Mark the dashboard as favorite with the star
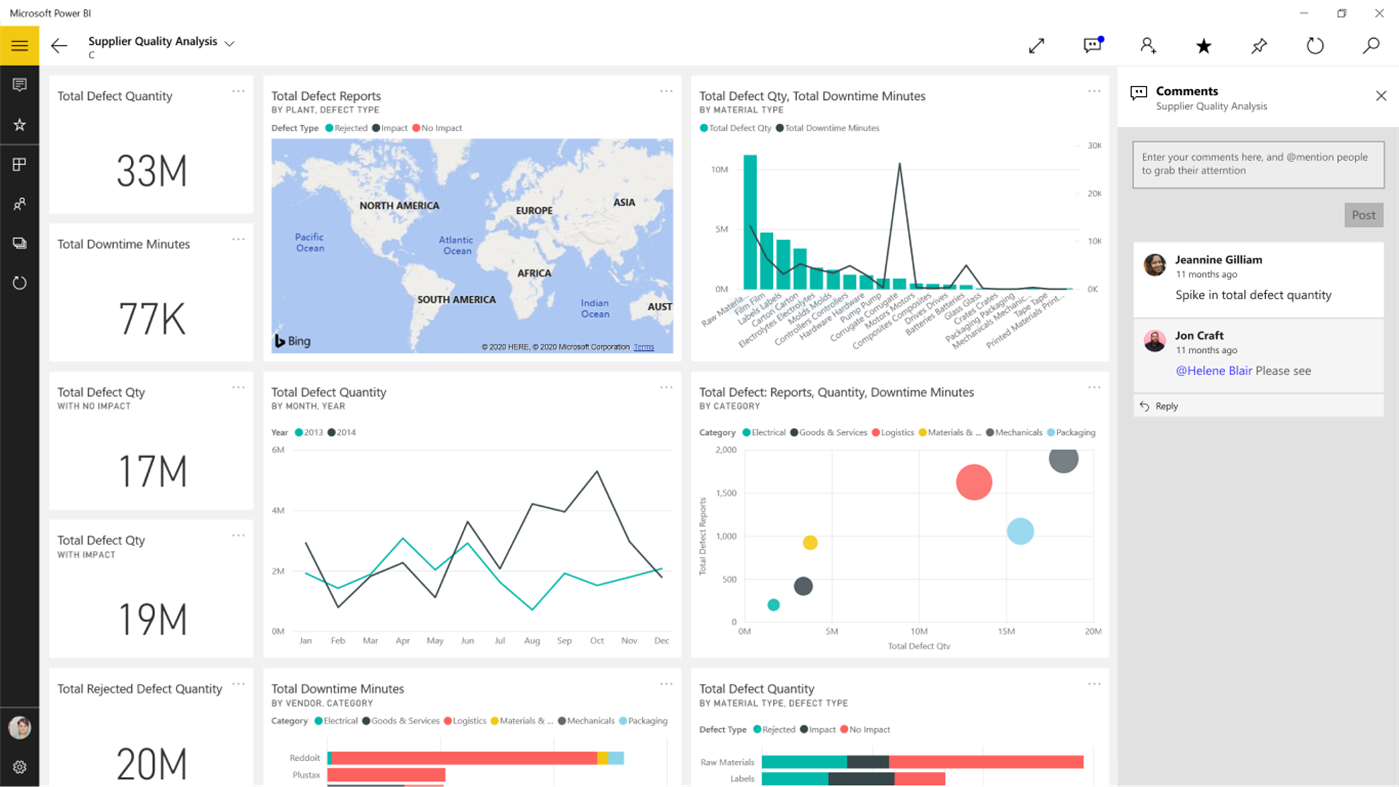The image size is (1399, 787). (1202, 45)
